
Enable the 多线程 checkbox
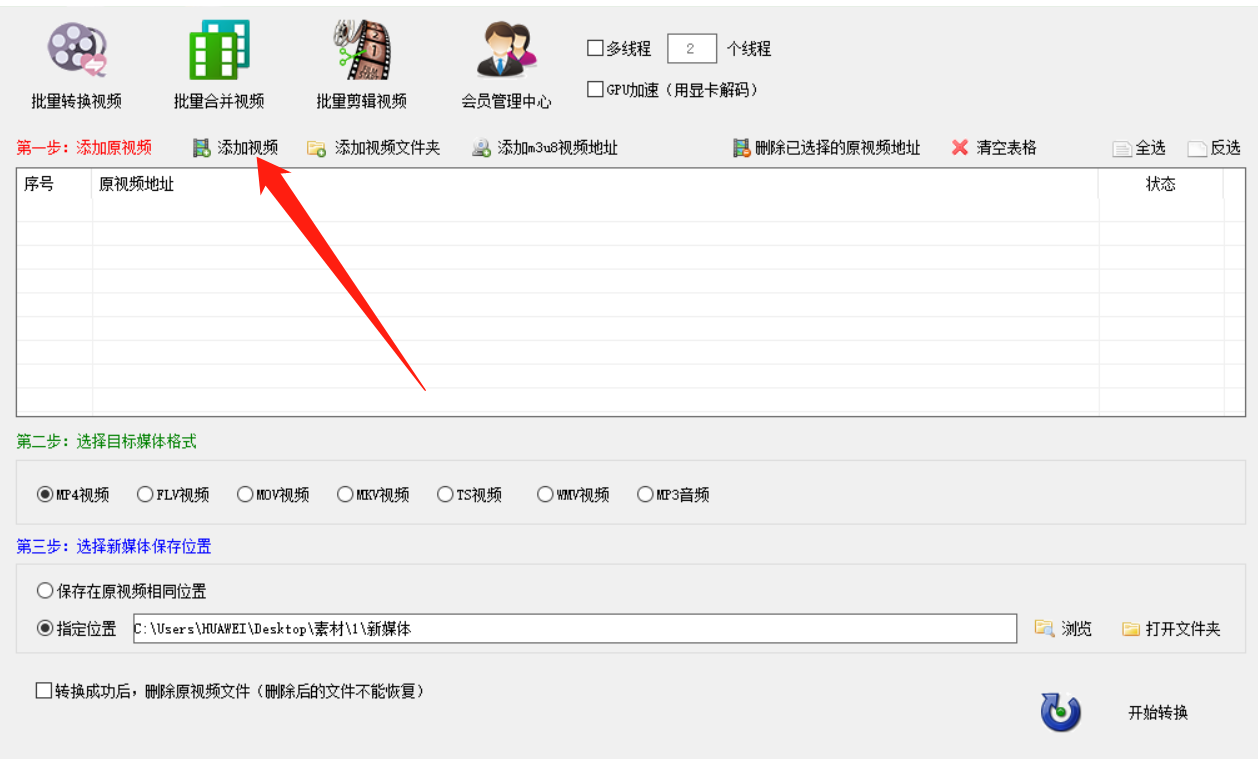[595, 48]
